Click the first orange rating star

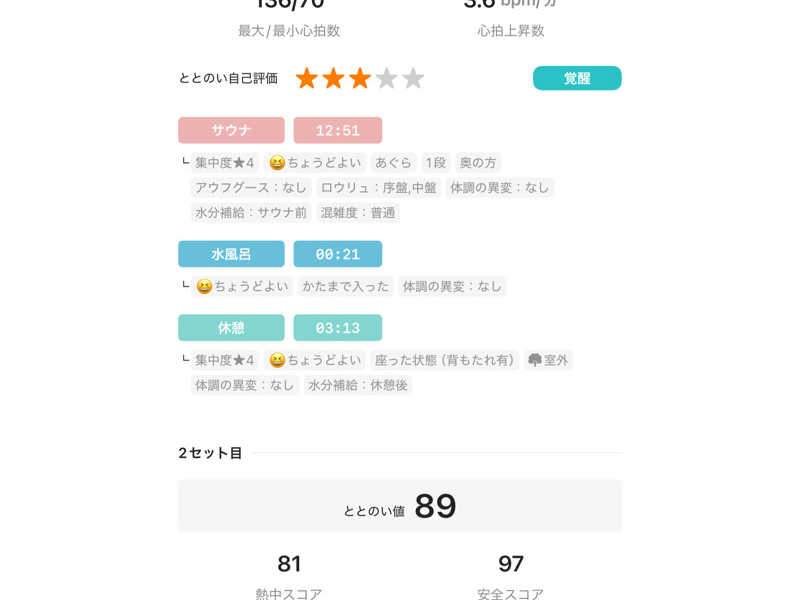point(306,78)
